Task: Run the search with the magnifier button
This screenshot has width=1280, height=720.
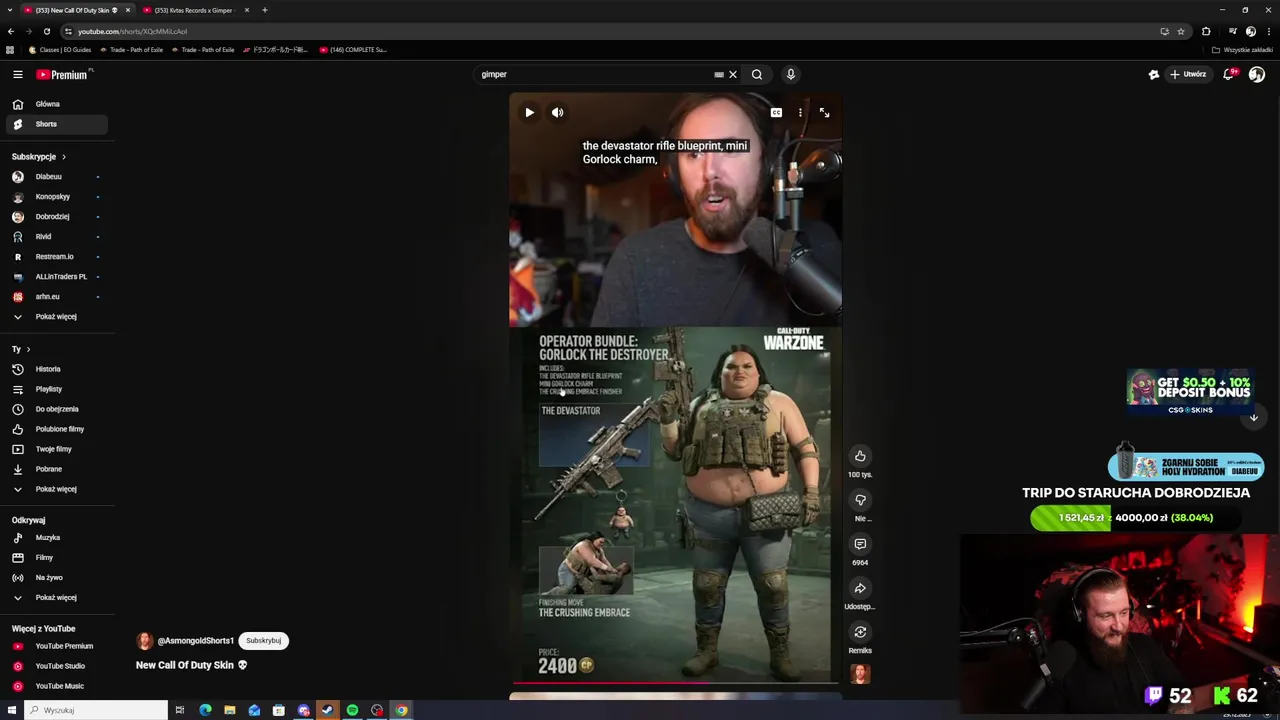Action: pos(757,74)
